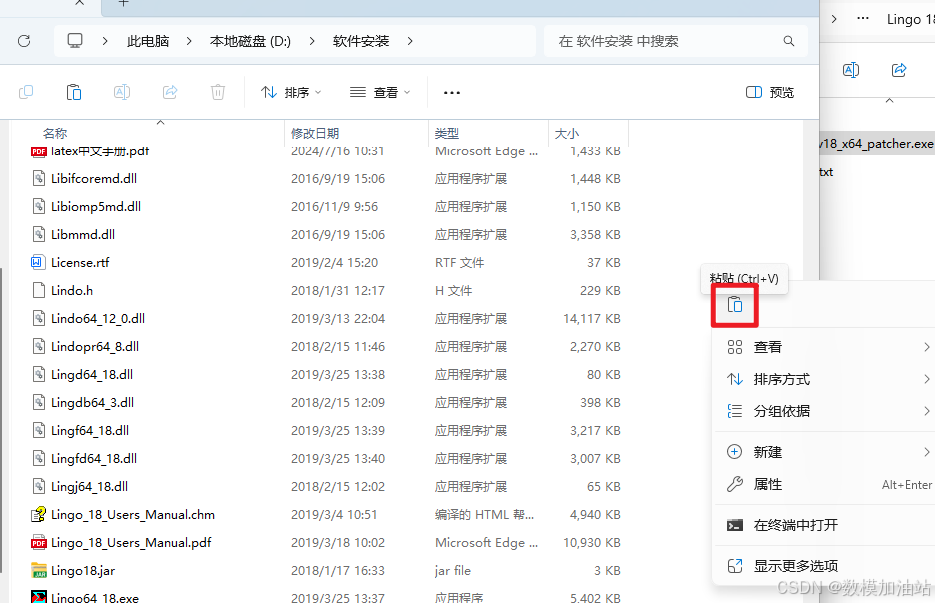Open the 分组依据 context menu entry
The width and height of the screenshot is (935, 603).
tap(825, 411)
